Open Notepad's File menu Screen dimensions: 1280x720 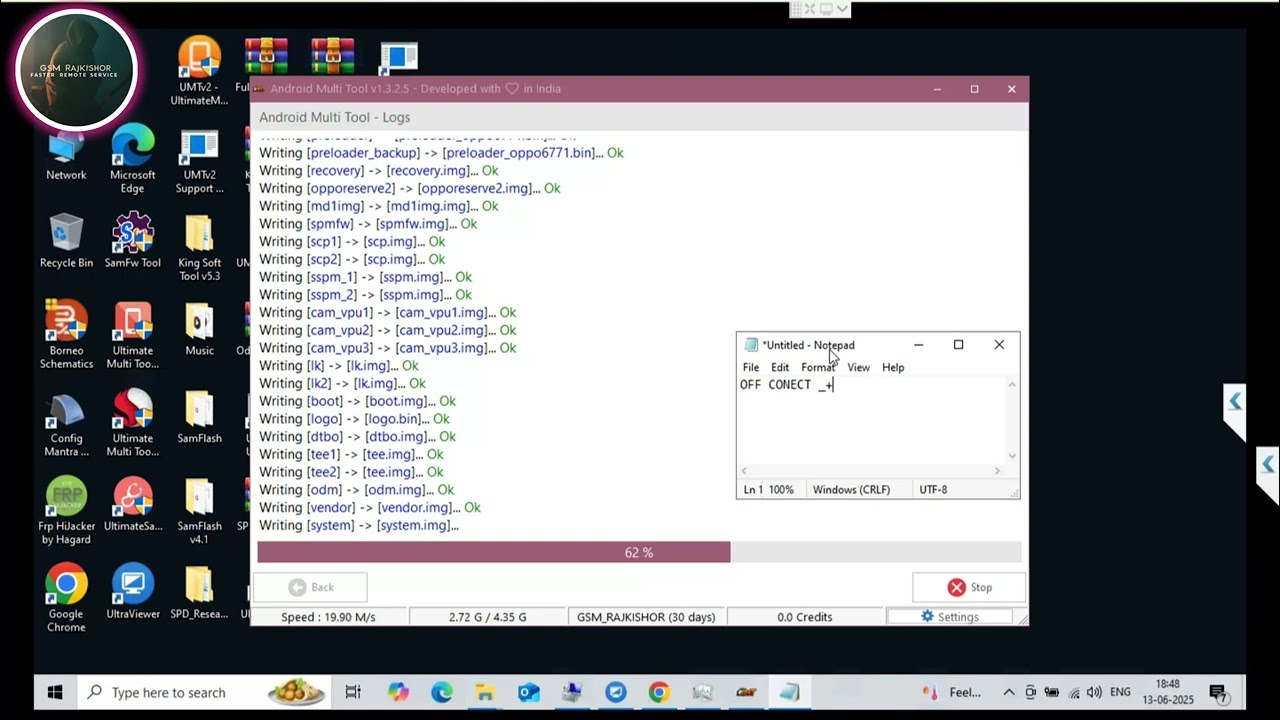pyautogui.click(x=751, y=367)
